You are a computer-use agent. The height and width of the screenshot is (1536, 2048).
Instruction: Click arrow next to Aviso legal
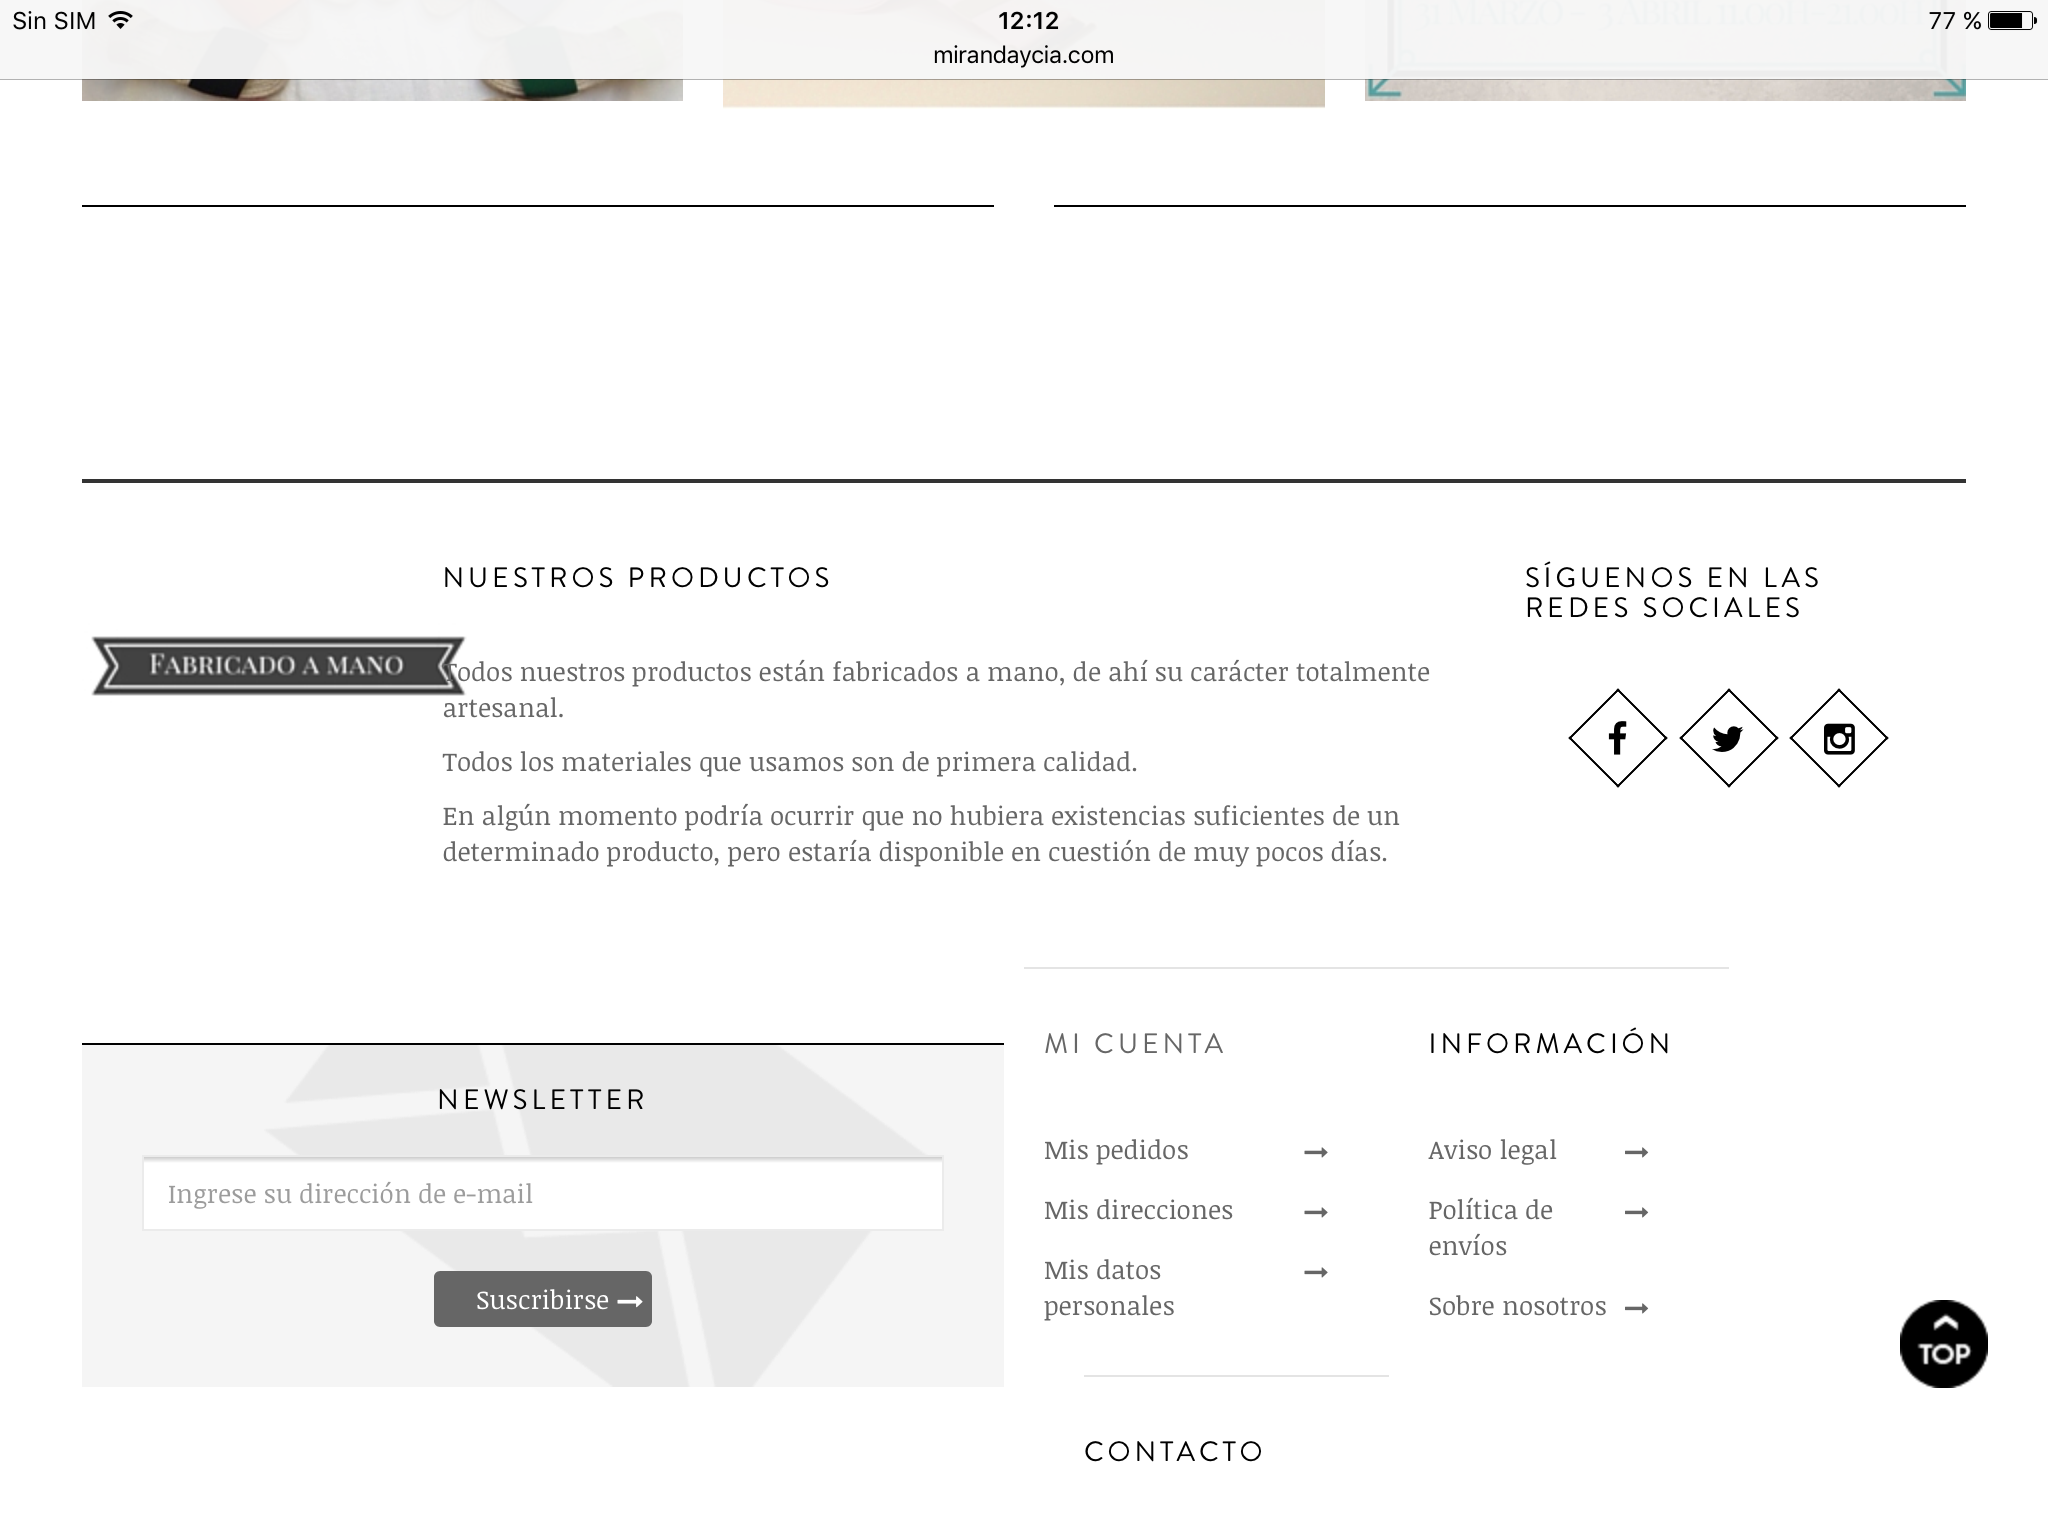coord(1636,1152)
